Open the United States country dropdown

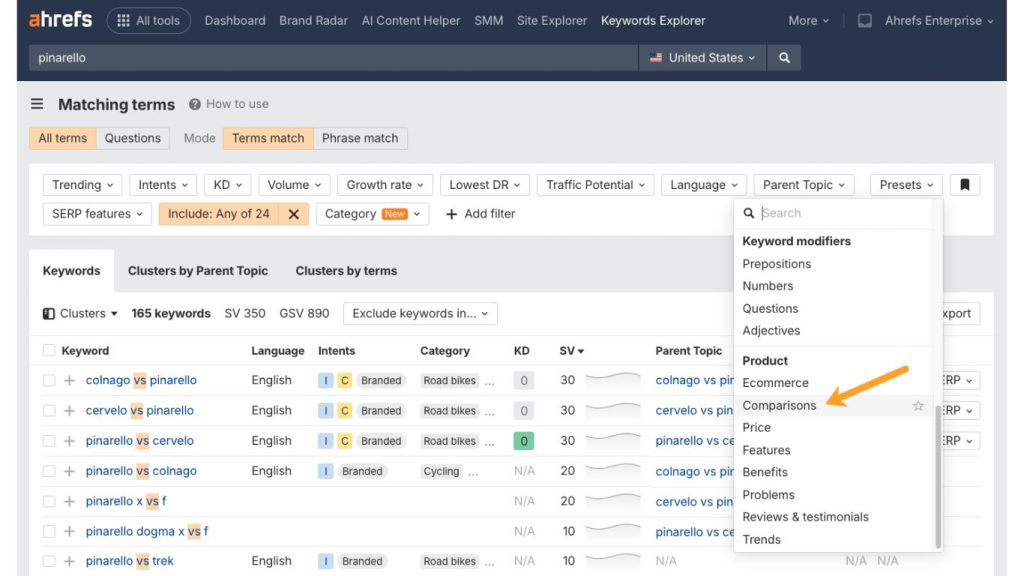pyautogui.click(x=703, y=57)
